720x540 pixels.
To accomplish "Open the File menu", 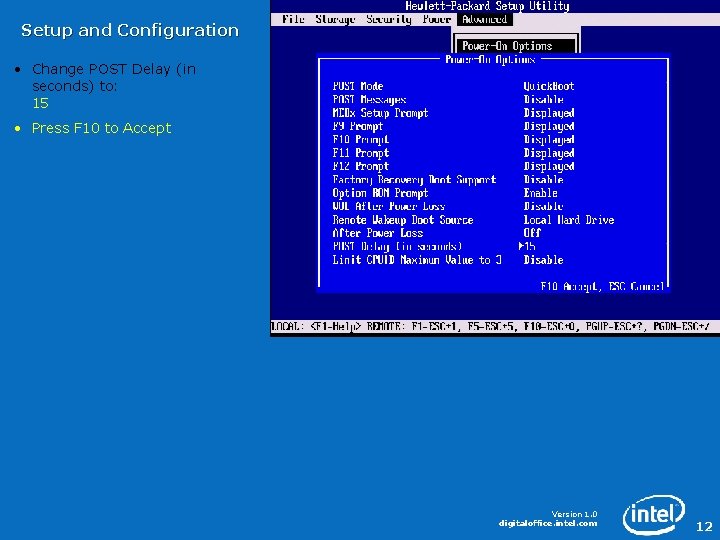I will pyautogui.click(x=293, y=19).
